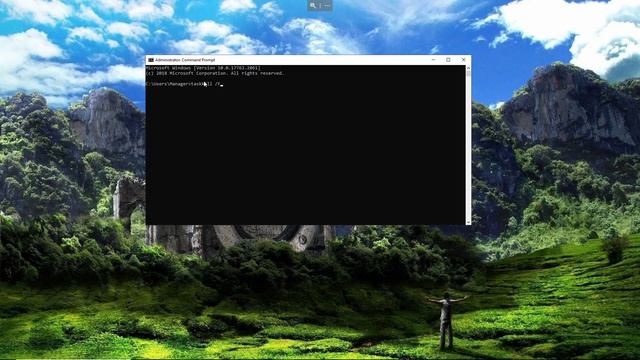Click the scroll up arrow in Command Prompt

pos(468,67)
